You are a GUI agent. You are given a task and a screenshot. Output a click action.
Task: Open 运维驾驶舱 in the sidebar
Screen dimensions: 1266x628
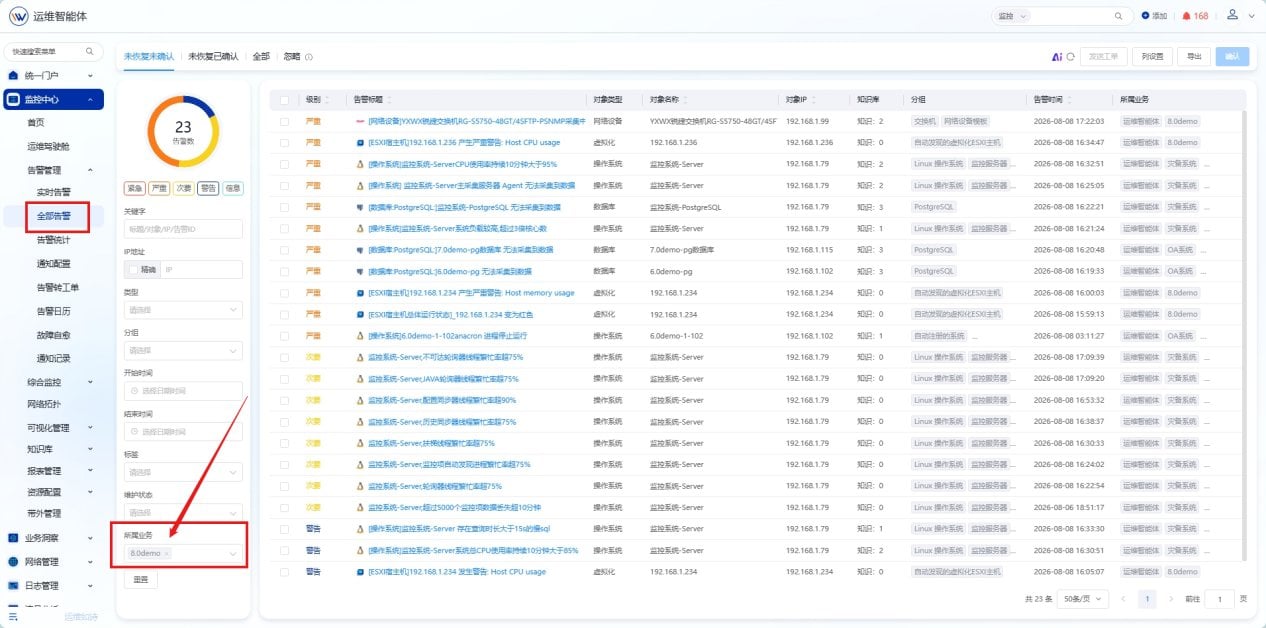click(49, 146)
